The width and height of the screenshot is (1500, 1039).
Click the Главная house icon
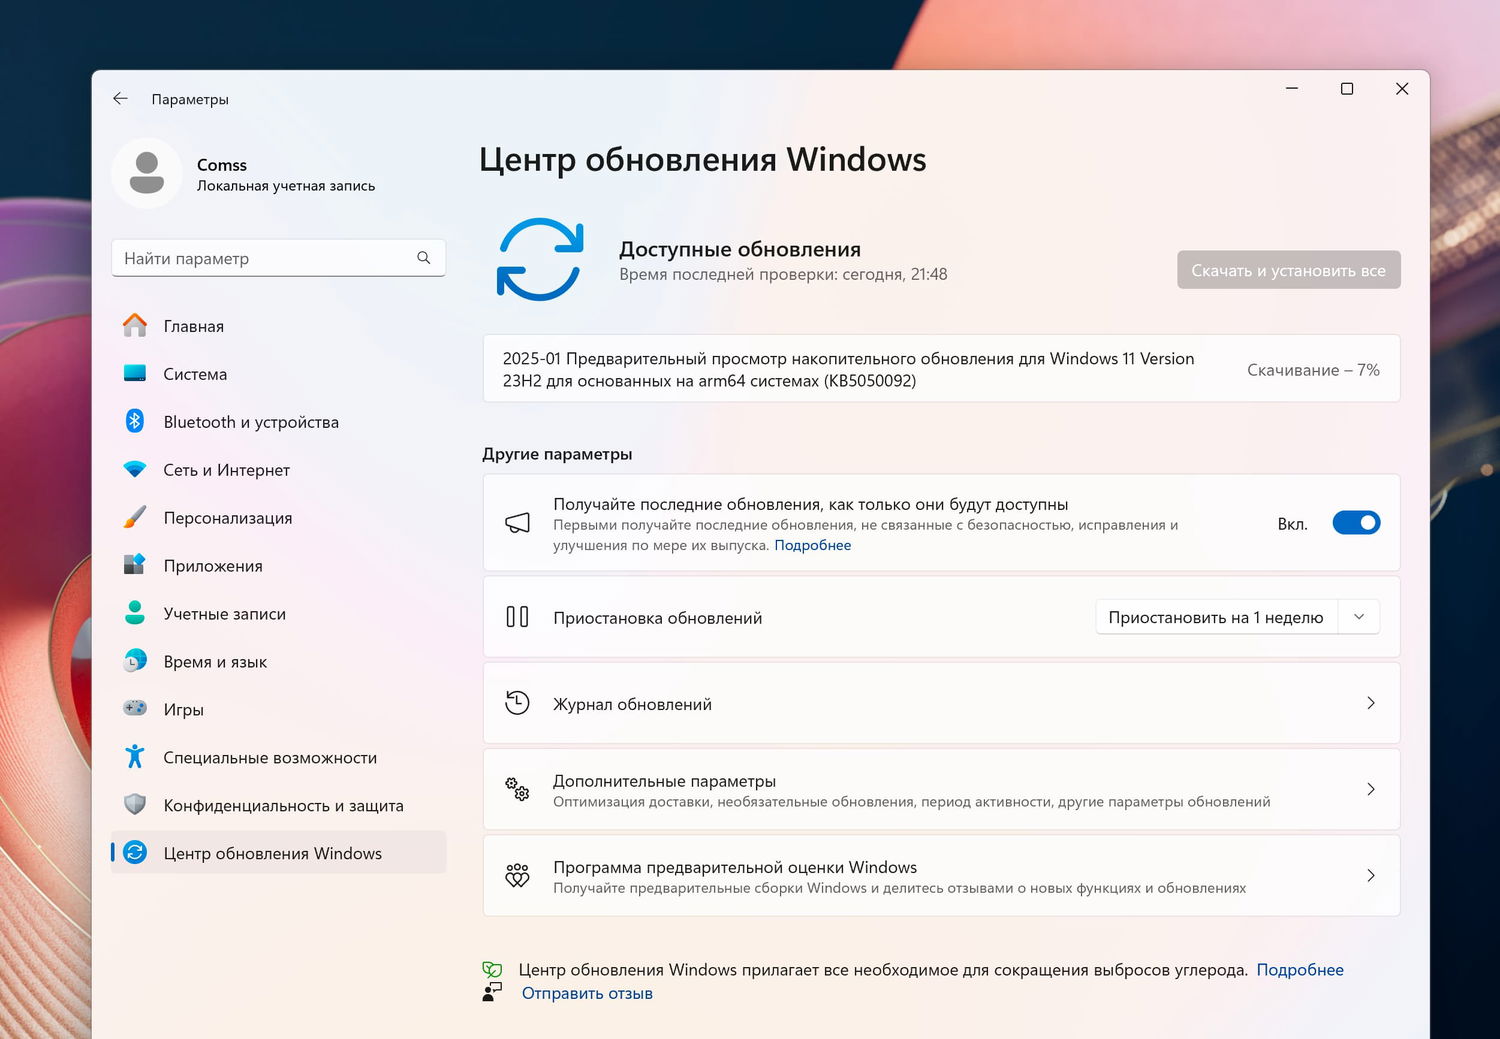135,325
